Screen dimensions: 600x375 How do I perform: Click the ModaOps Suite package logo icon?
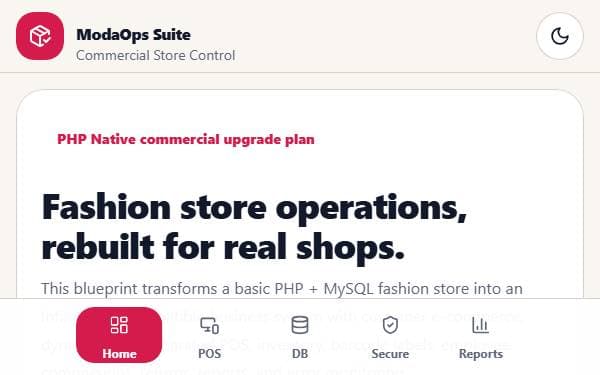[40, 36]
